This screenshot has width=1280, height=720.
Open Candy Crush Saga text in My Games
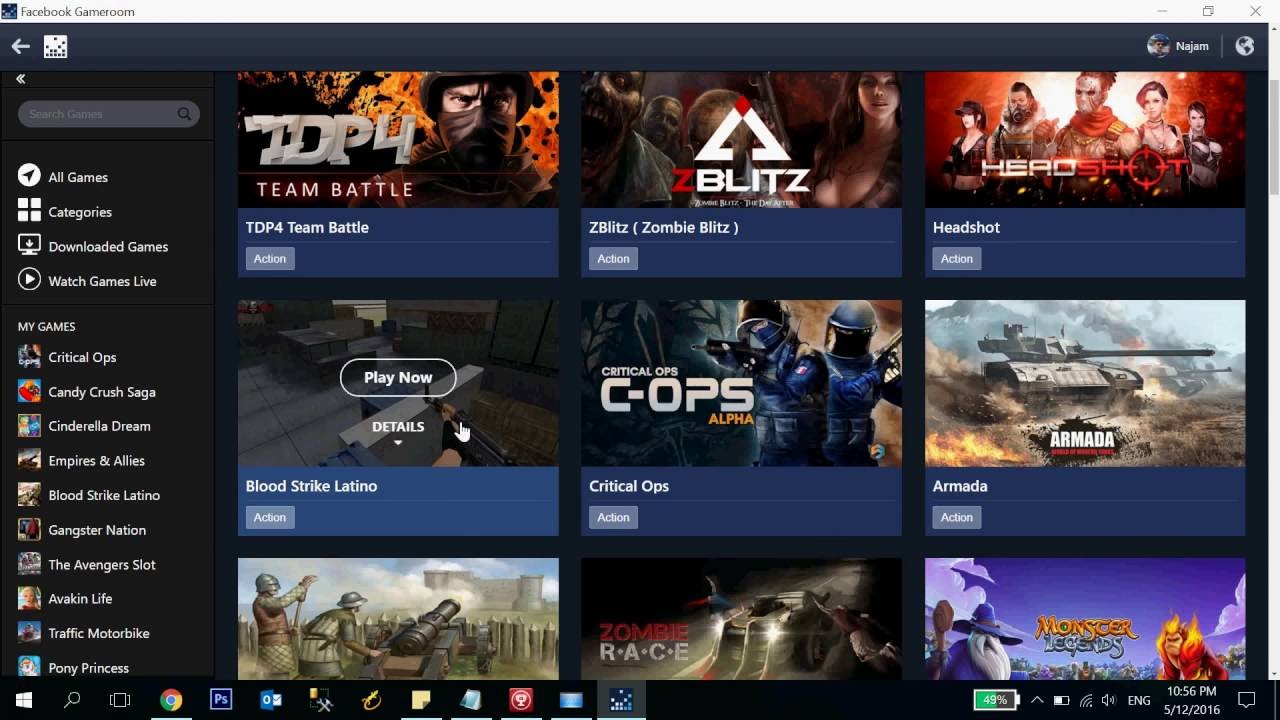click(102, 392)
